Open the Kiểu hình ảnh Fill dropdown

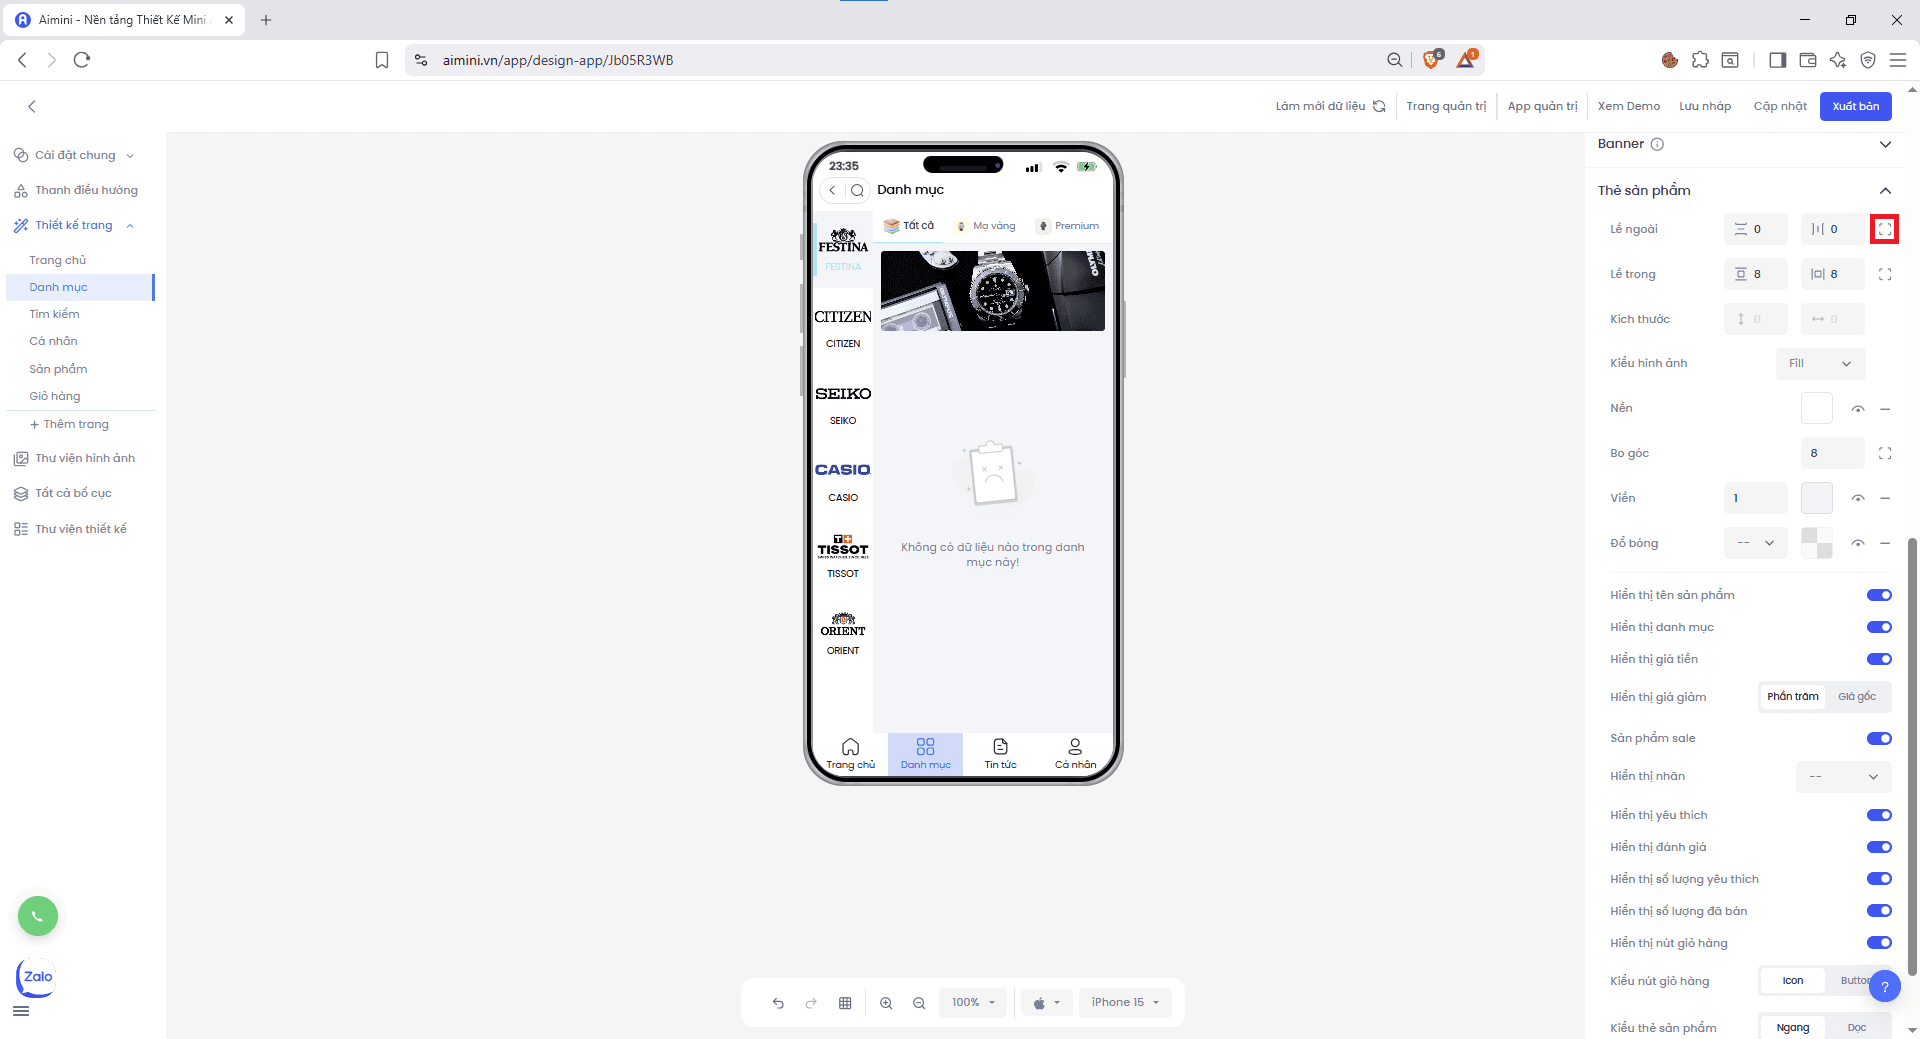point(1820,364)
